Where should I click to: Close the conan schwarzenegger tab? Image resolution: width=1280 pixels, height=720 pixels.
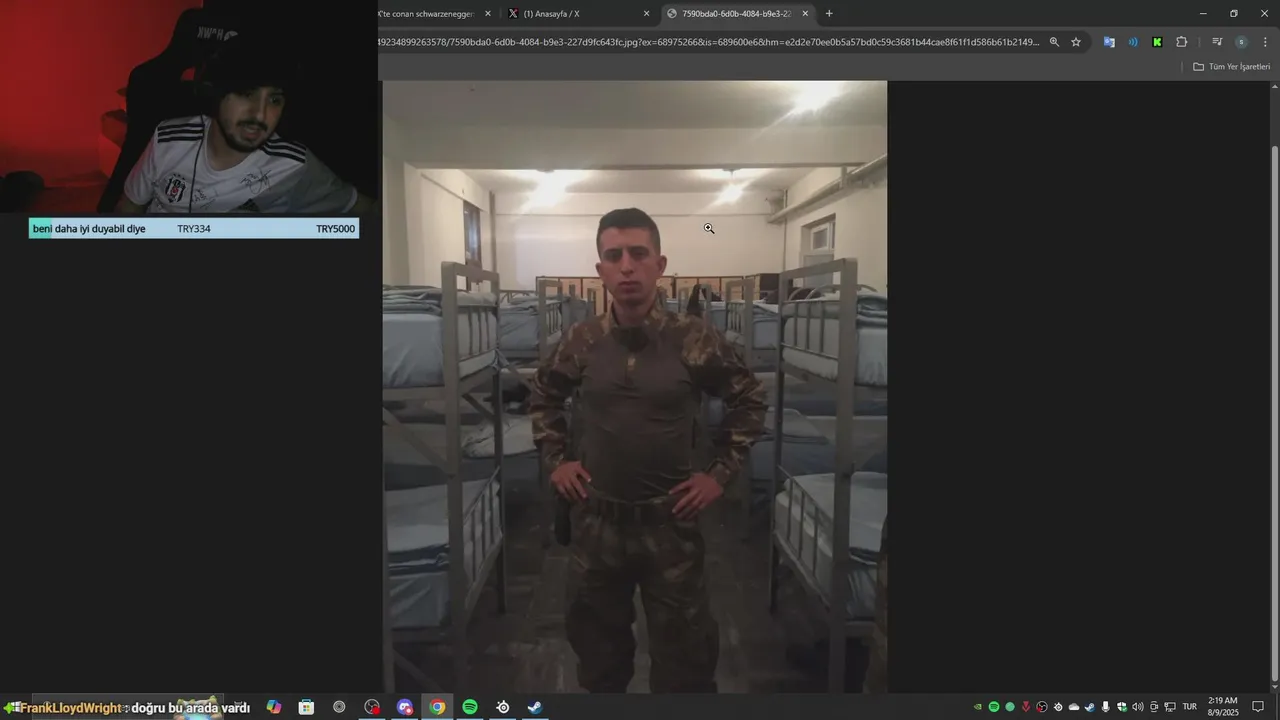coord(488,14)
